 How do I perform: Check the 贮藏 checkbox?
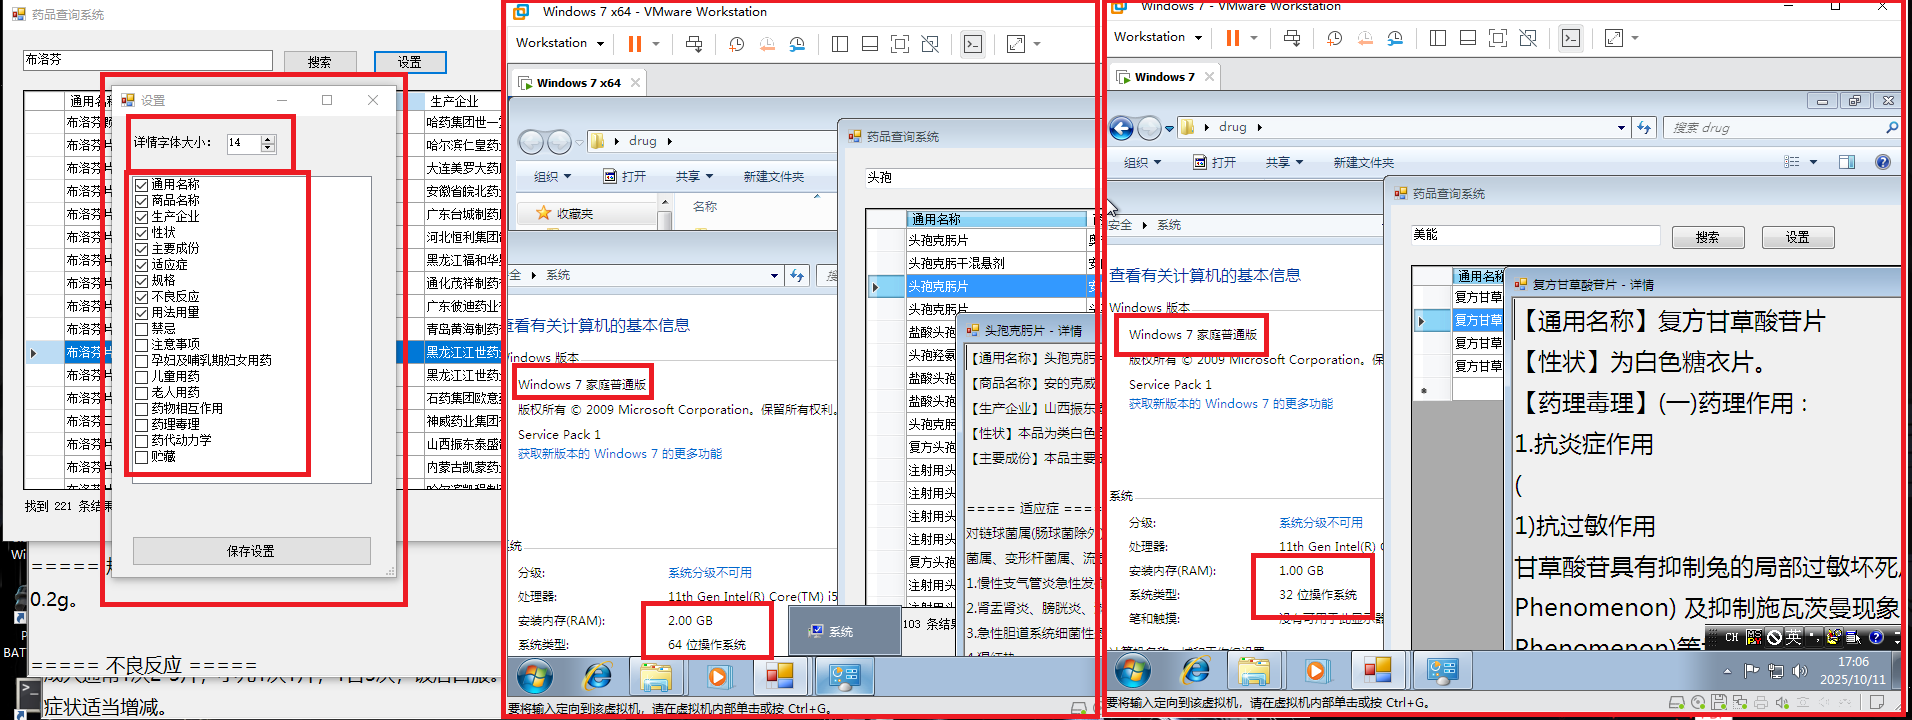click(x=142, y=457)
